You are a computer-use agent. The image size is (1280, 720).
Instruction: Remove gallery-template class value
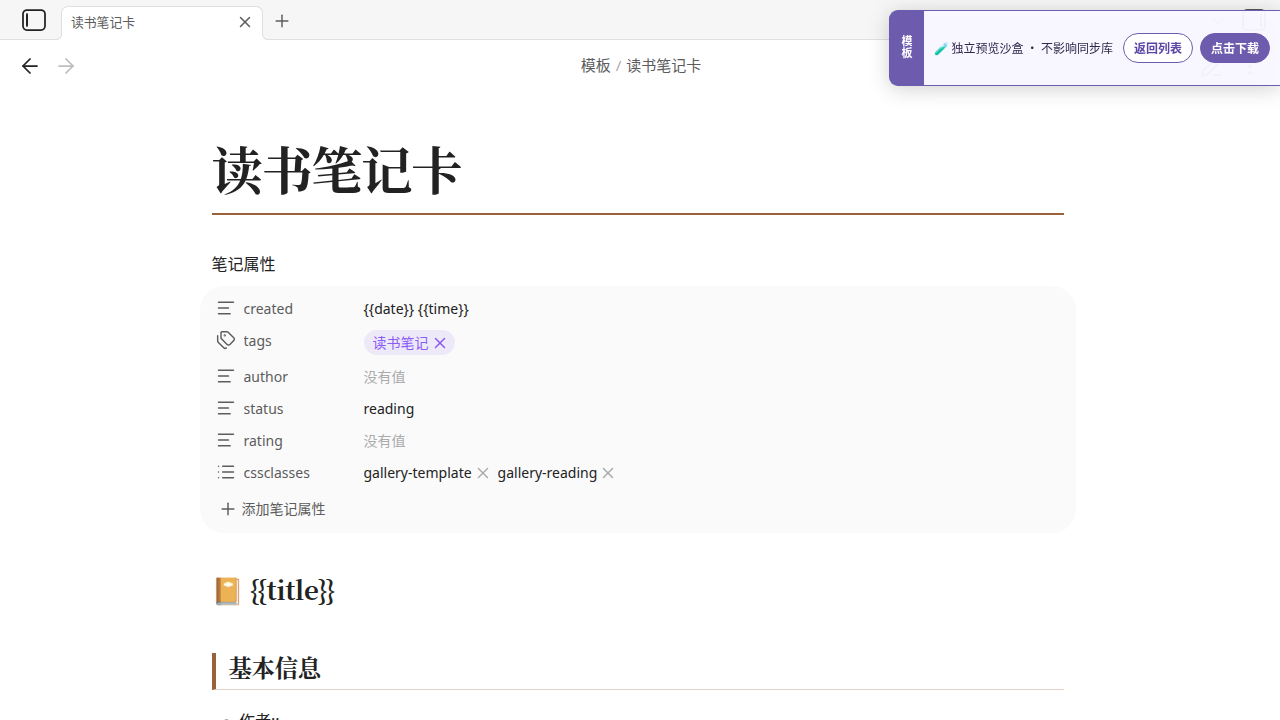(483, 473)
